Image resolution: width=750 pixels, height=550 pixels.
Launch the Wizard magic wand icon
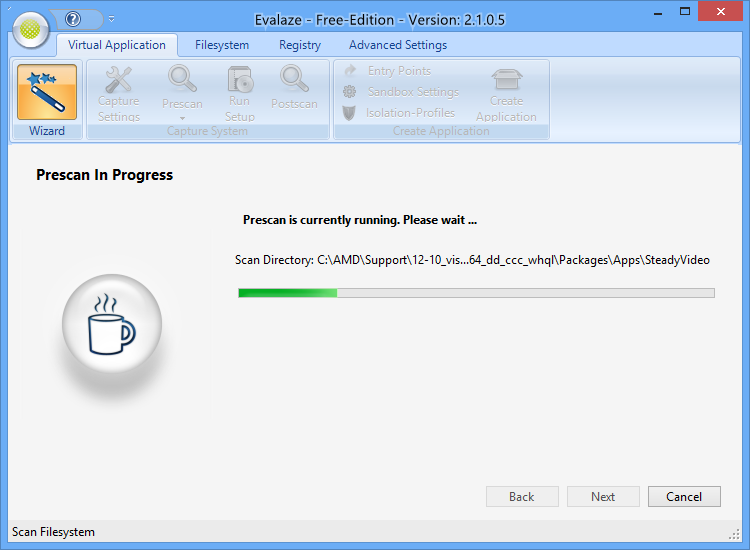(x=47, y=92)
